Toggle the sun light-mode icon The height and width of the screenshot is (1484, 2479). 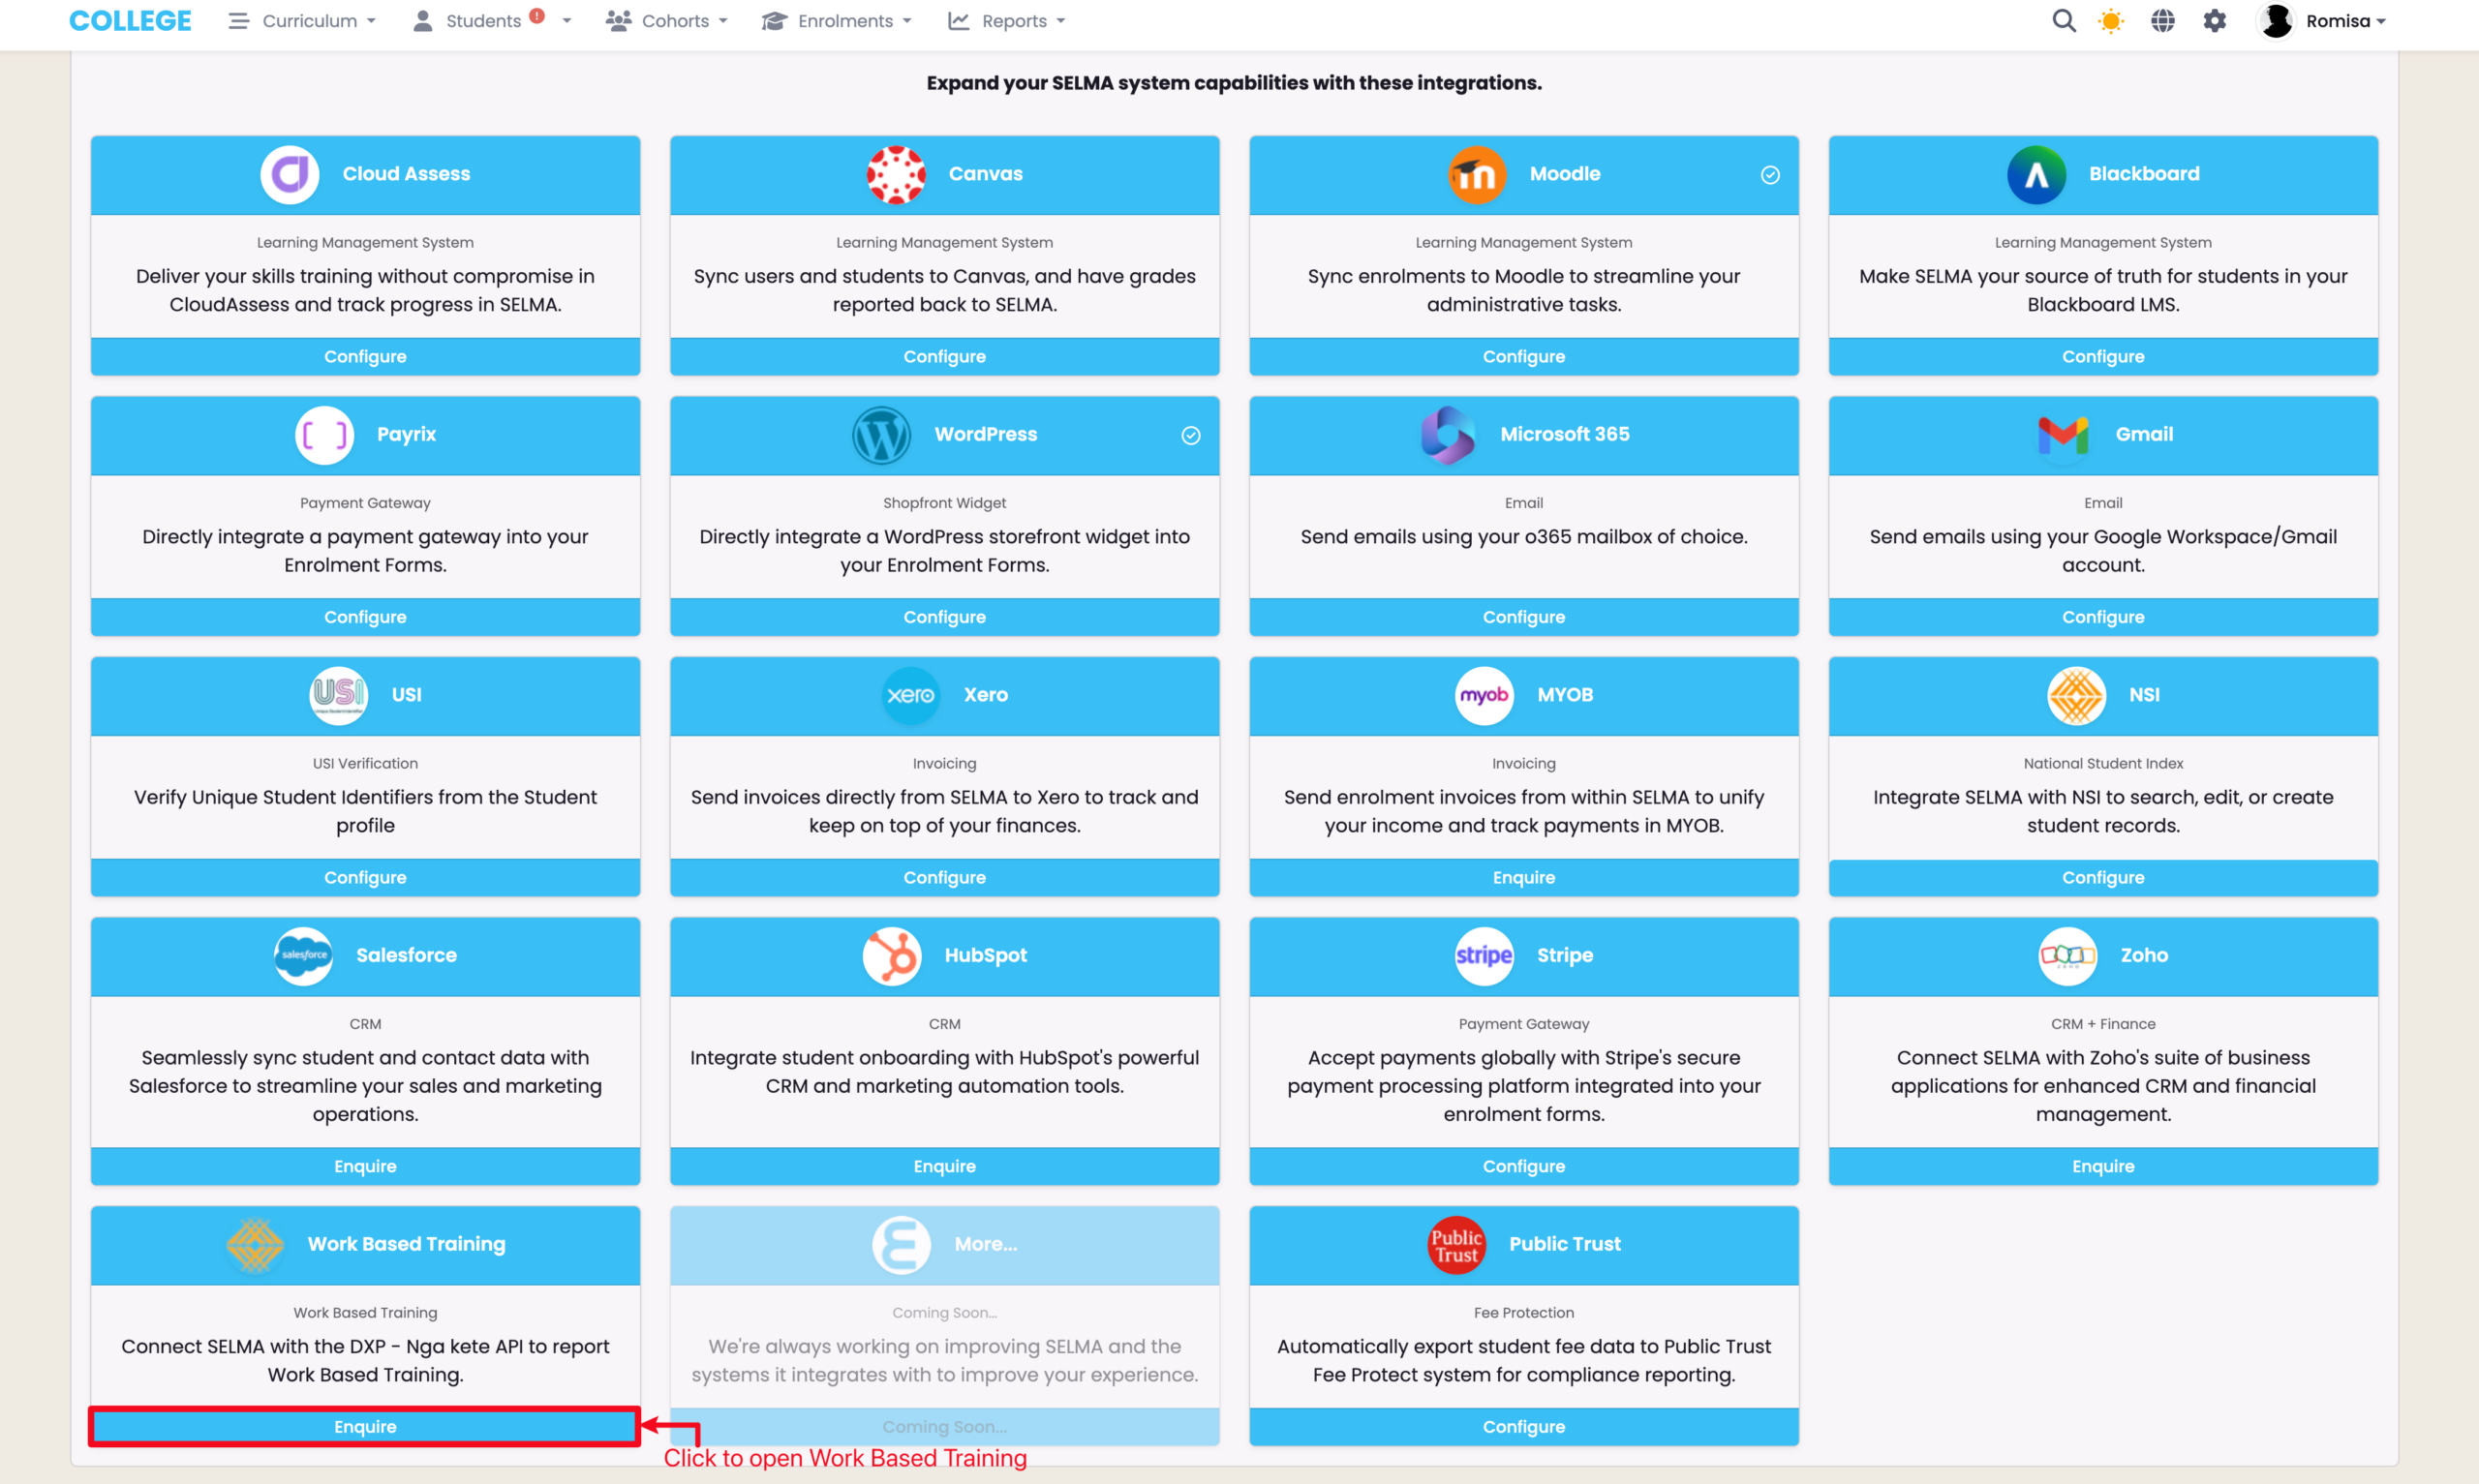coord(2111,21)
